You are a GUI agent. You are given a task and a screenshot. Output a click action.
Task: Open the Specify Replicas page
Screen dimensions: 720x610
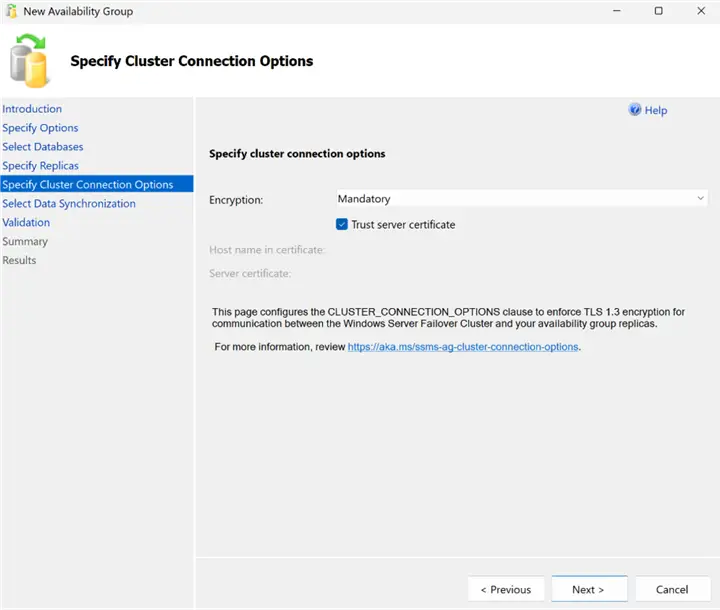40,165
